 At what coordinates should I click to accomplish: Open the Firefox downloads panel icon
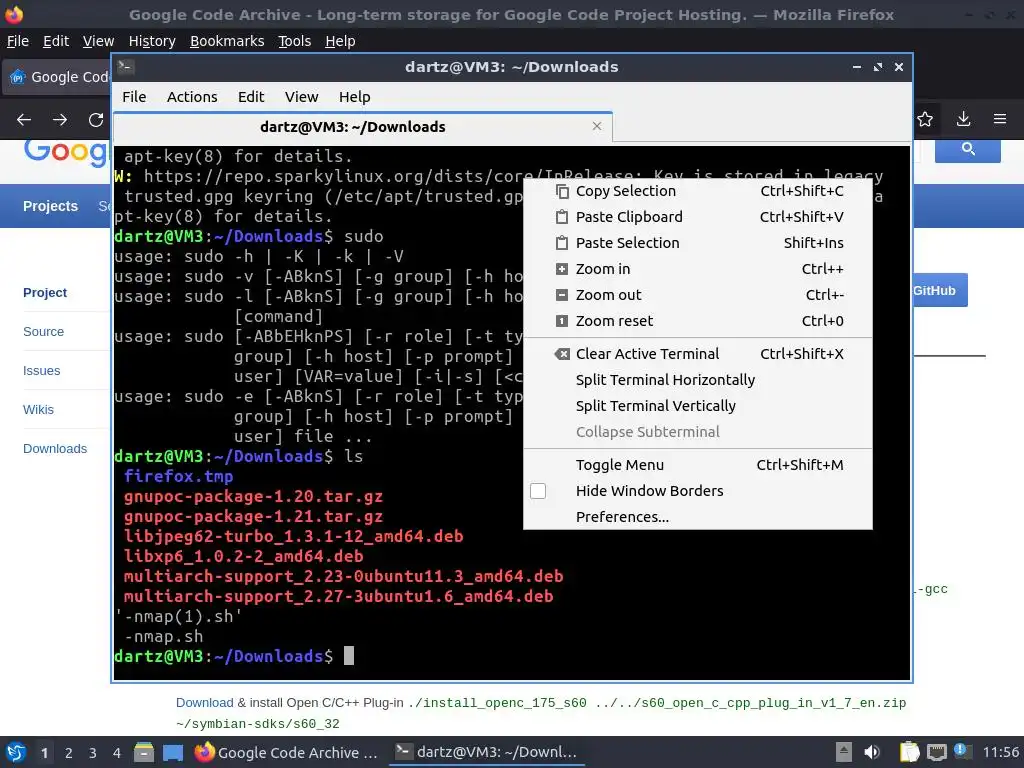pyautogui.click(x=963, y=120)
